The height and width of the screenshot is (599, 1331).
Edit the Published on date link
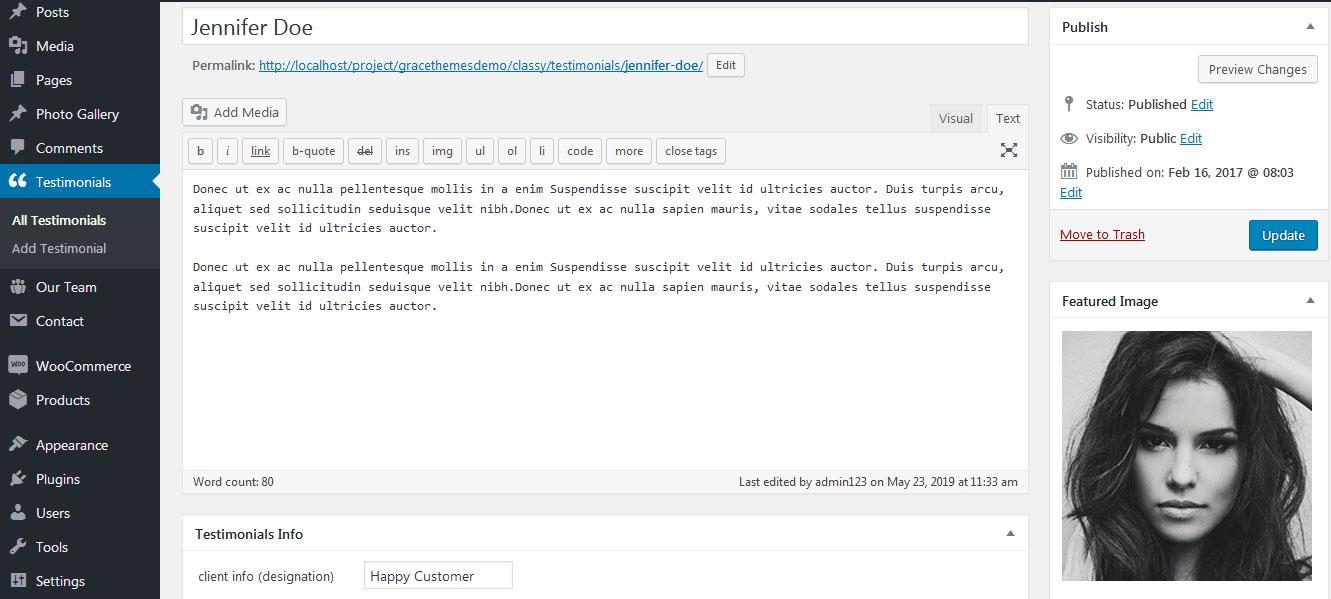click(1071, 192)
